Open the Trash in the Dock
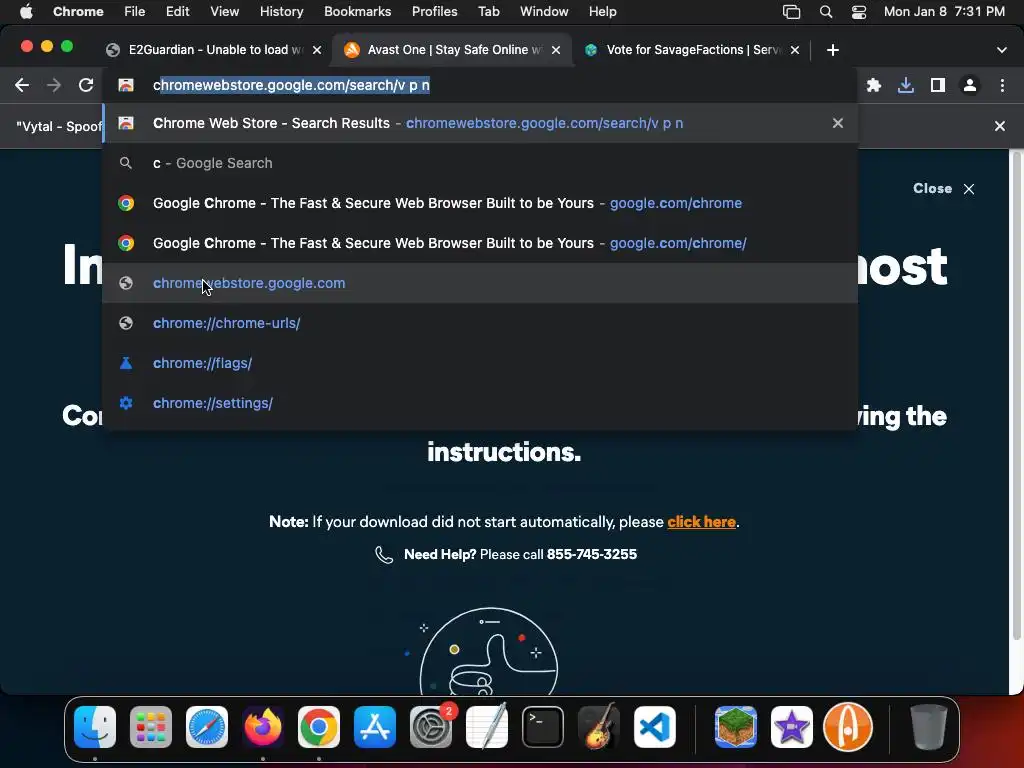The width and height of the screenshot is (1024, 768). coord(929,727)
